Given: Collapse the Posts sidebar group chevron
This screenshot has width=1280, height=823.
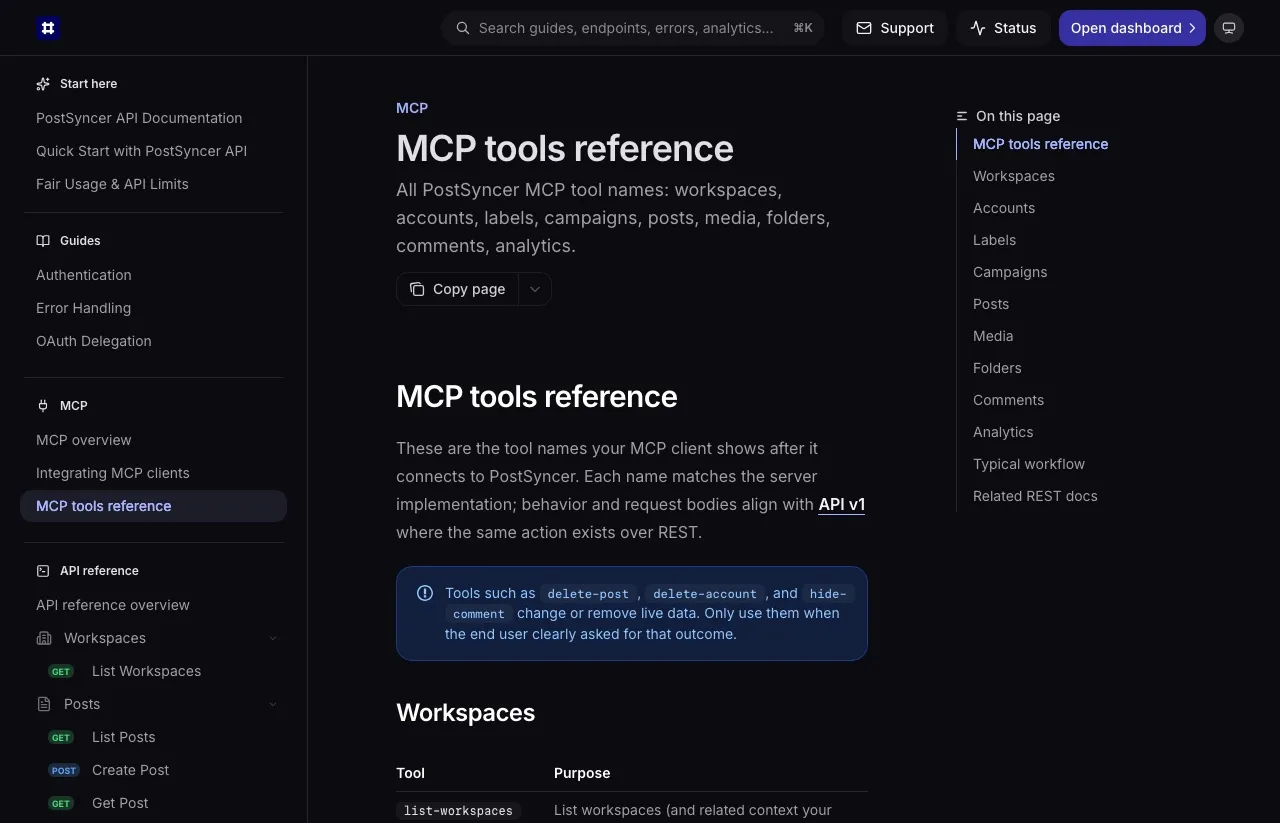Looking at the screenshot, I should point(273,704).
